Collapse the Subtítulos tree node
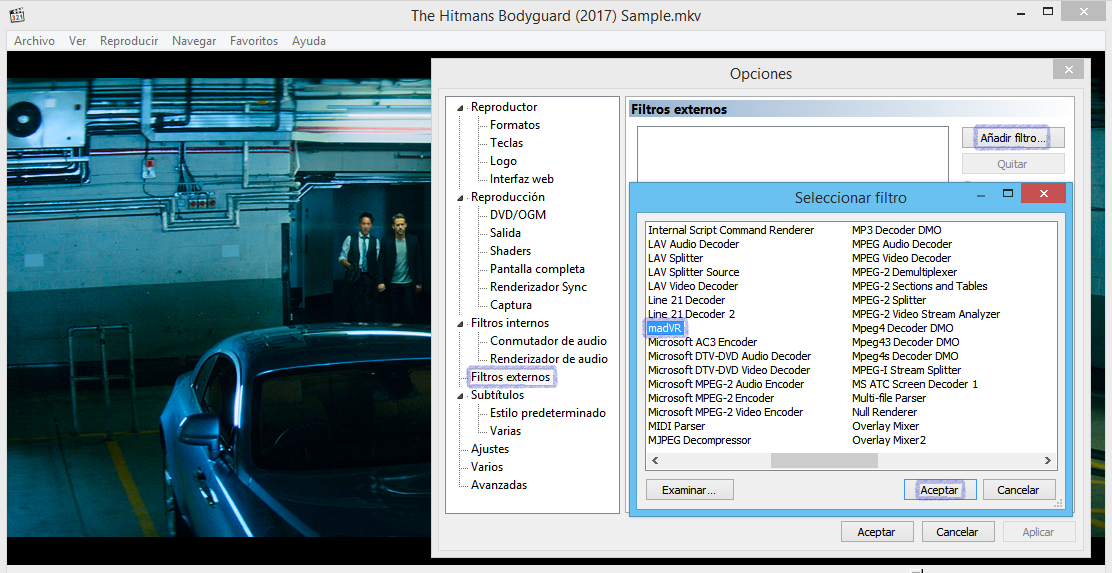 (461, 396)
